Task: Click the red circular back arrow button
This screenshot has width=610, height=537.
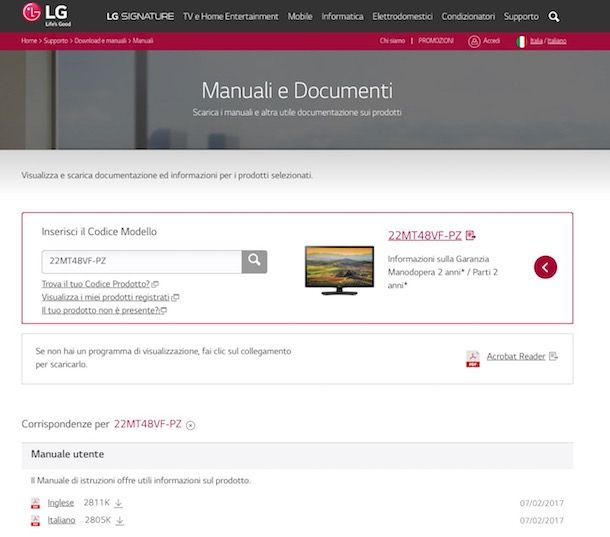Action: click(x=545, y=267)
